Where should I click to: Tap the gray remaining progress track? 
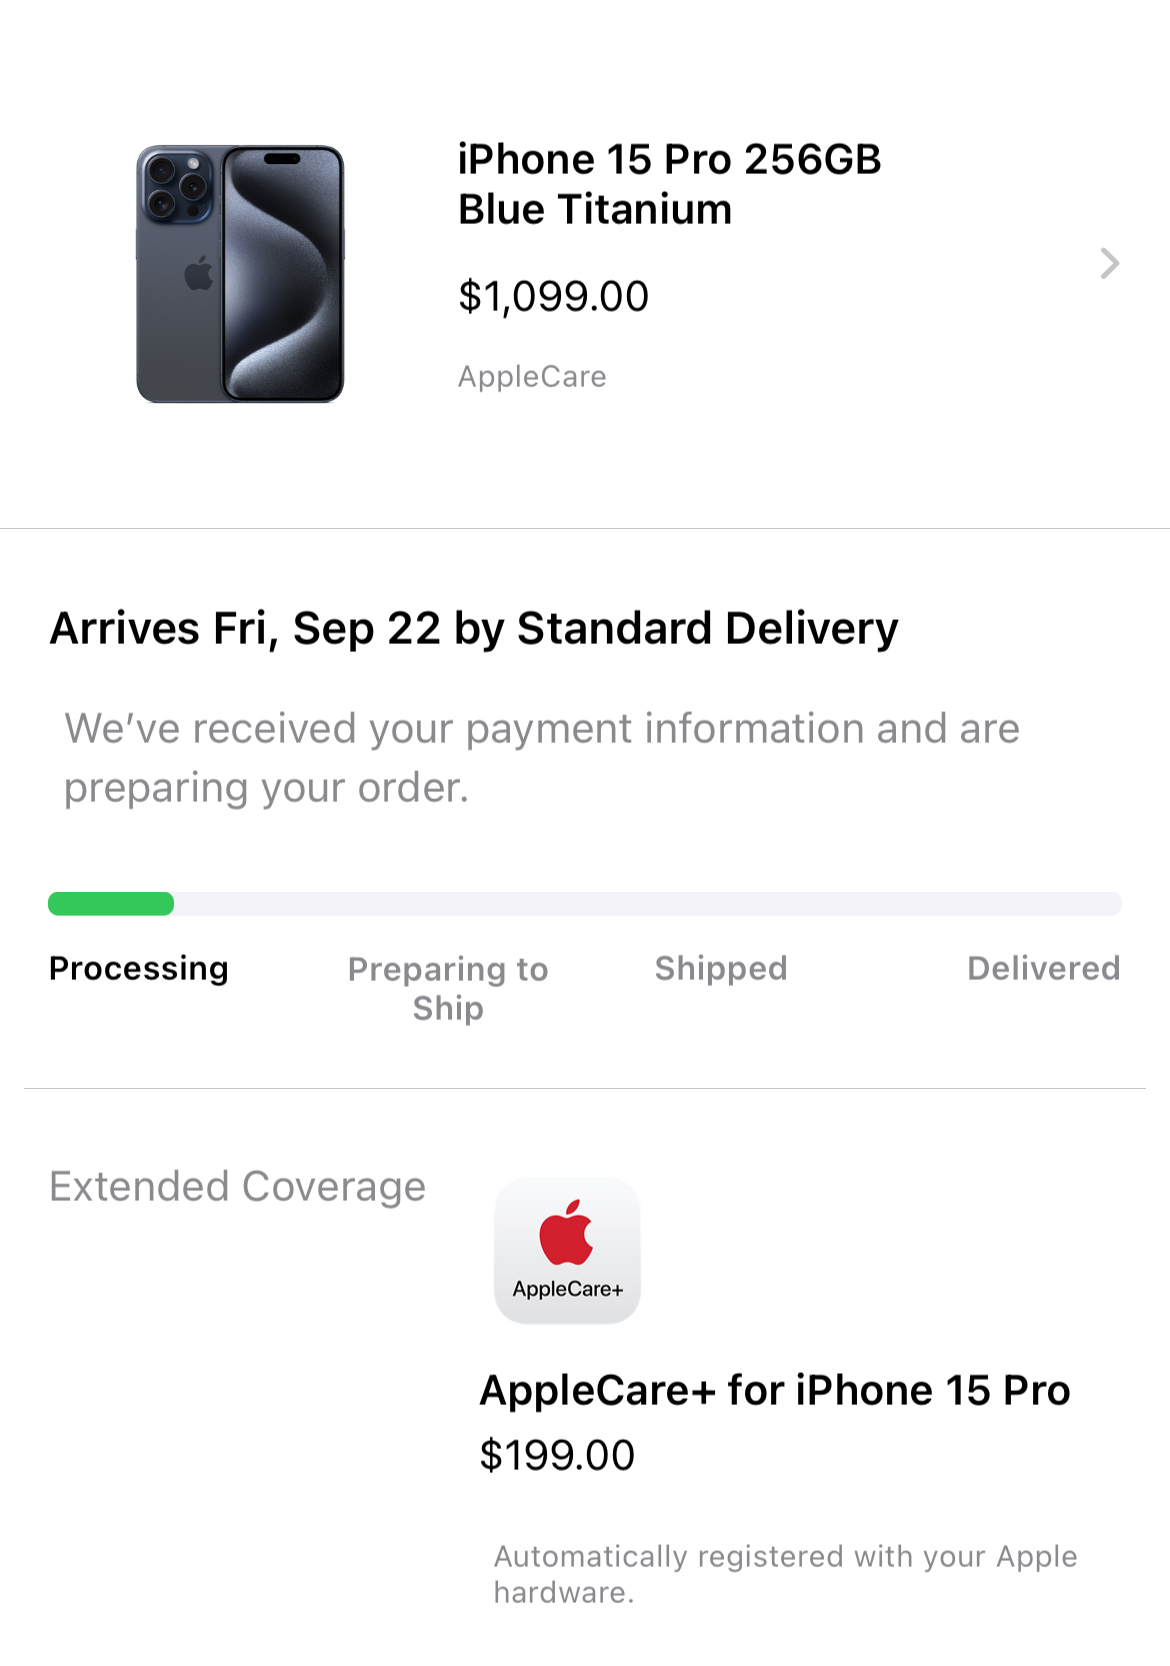(648, 904)
